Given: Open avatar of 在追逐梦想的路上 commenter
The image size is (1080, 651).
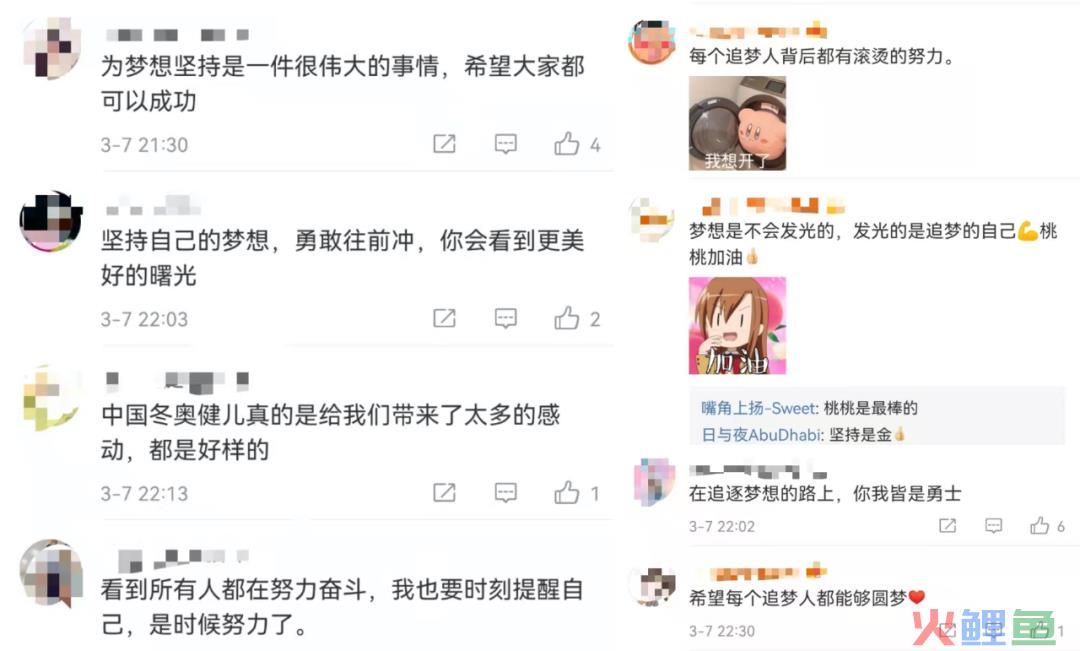Looking at the screenshot, I should (654, 482).
